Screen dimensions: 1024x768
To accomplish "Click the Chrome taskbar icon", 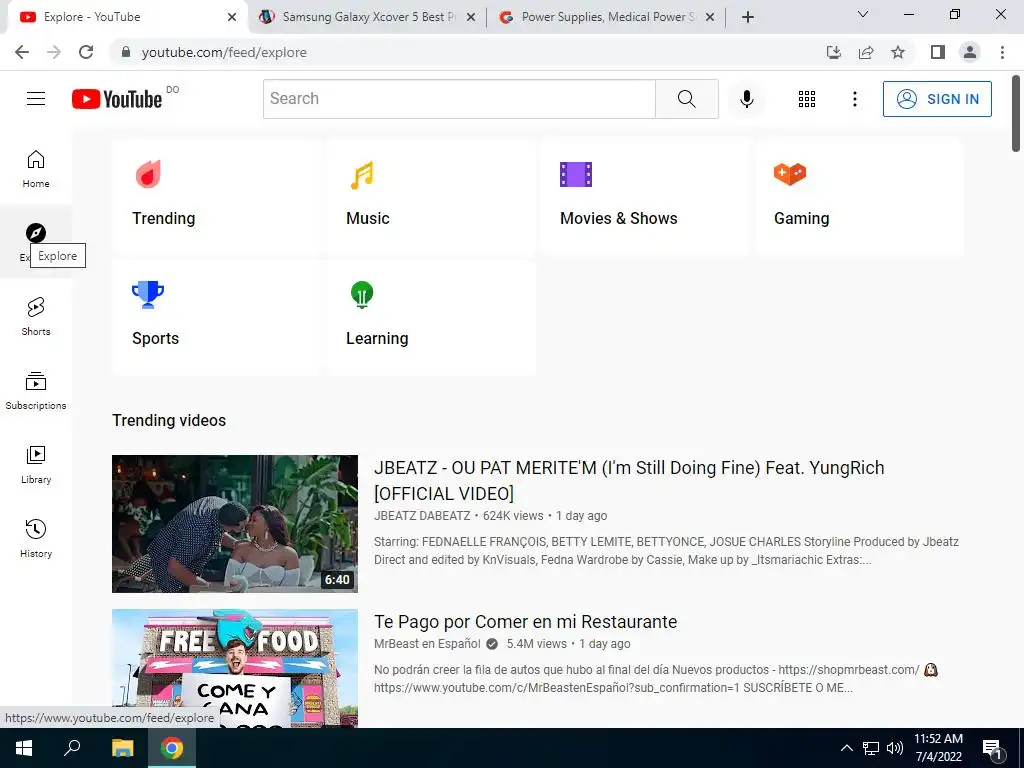I will tap(172, 748).
